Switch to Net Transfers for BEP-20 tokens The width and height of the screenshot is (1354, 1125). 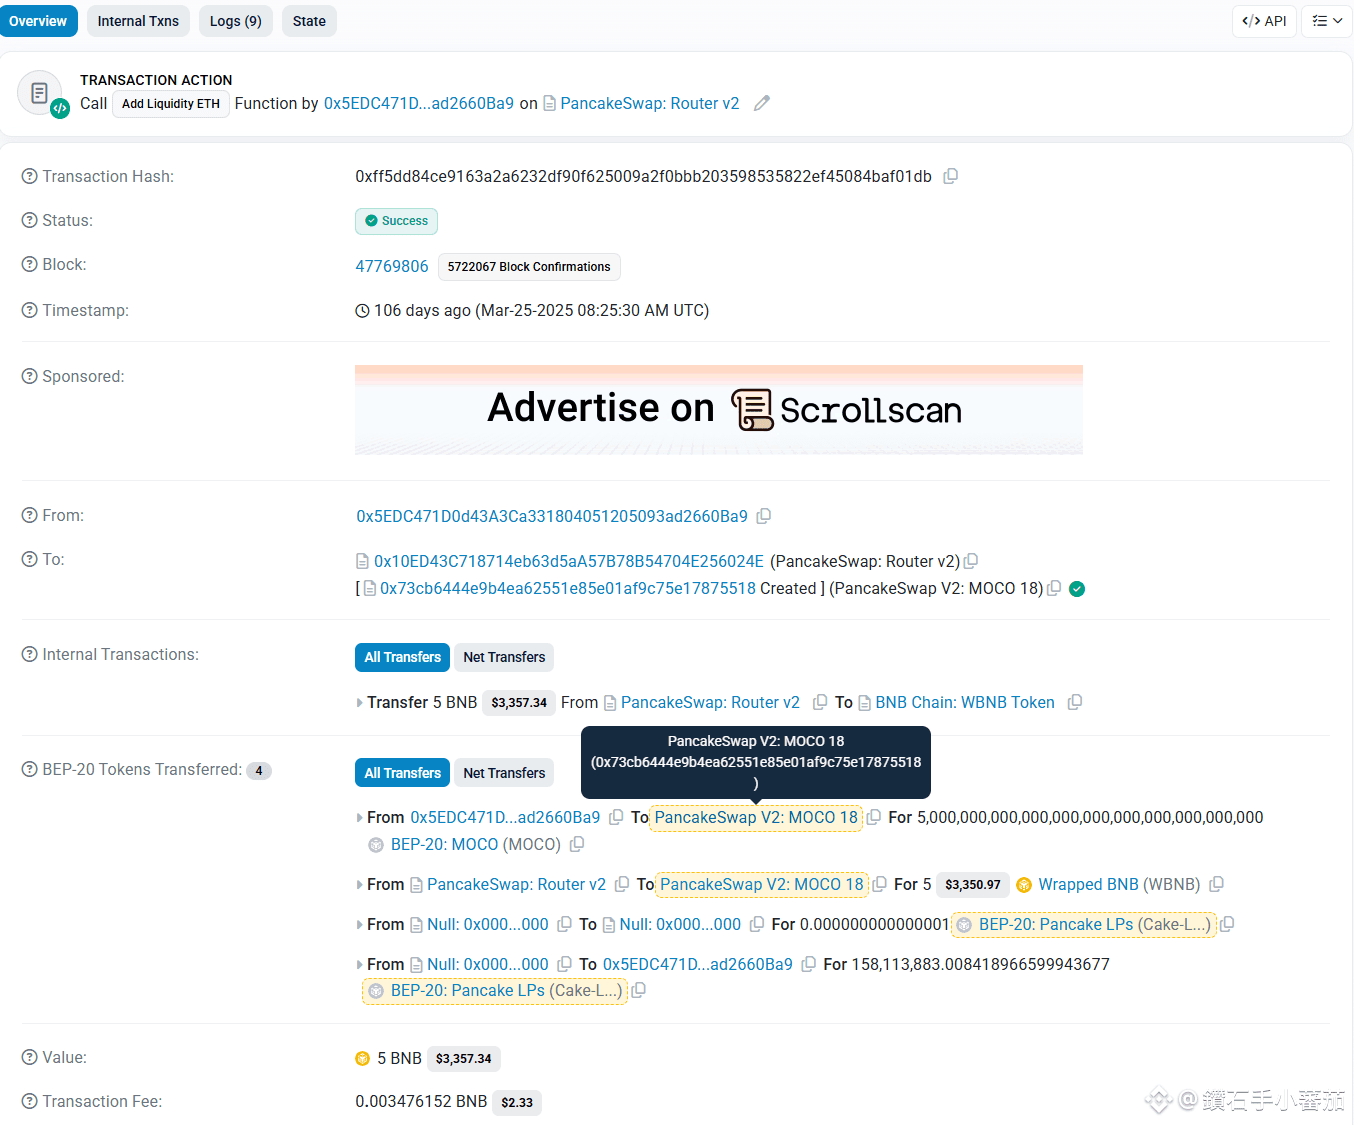pyautogui.click(x=504, y=773)
